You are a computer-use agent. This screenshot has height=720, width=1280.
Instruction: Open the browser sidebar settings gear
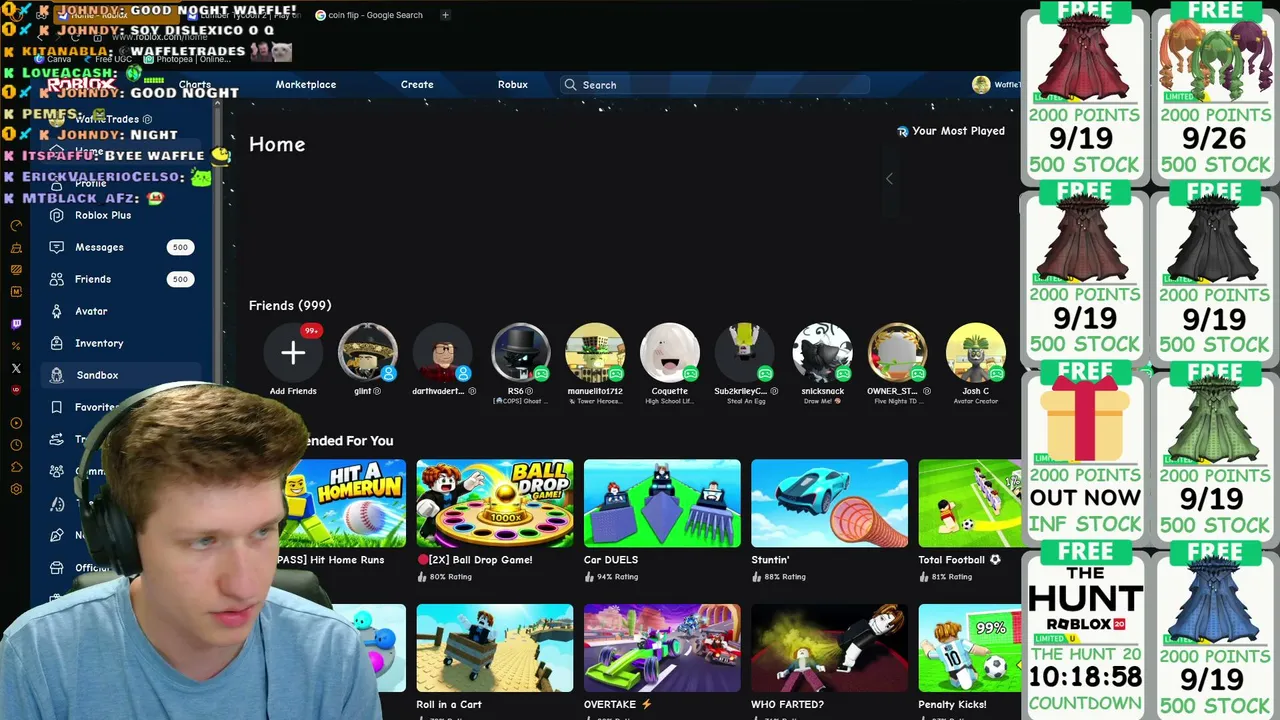coord(16,489)
